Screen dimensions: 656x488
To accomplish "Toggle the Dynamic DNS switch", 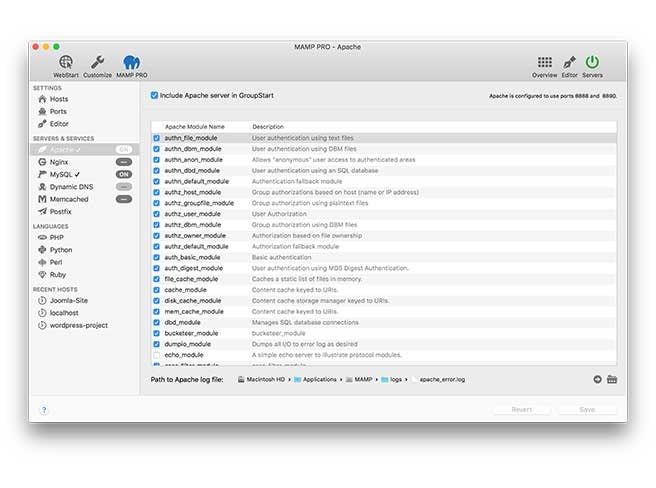I will (124, 187).
